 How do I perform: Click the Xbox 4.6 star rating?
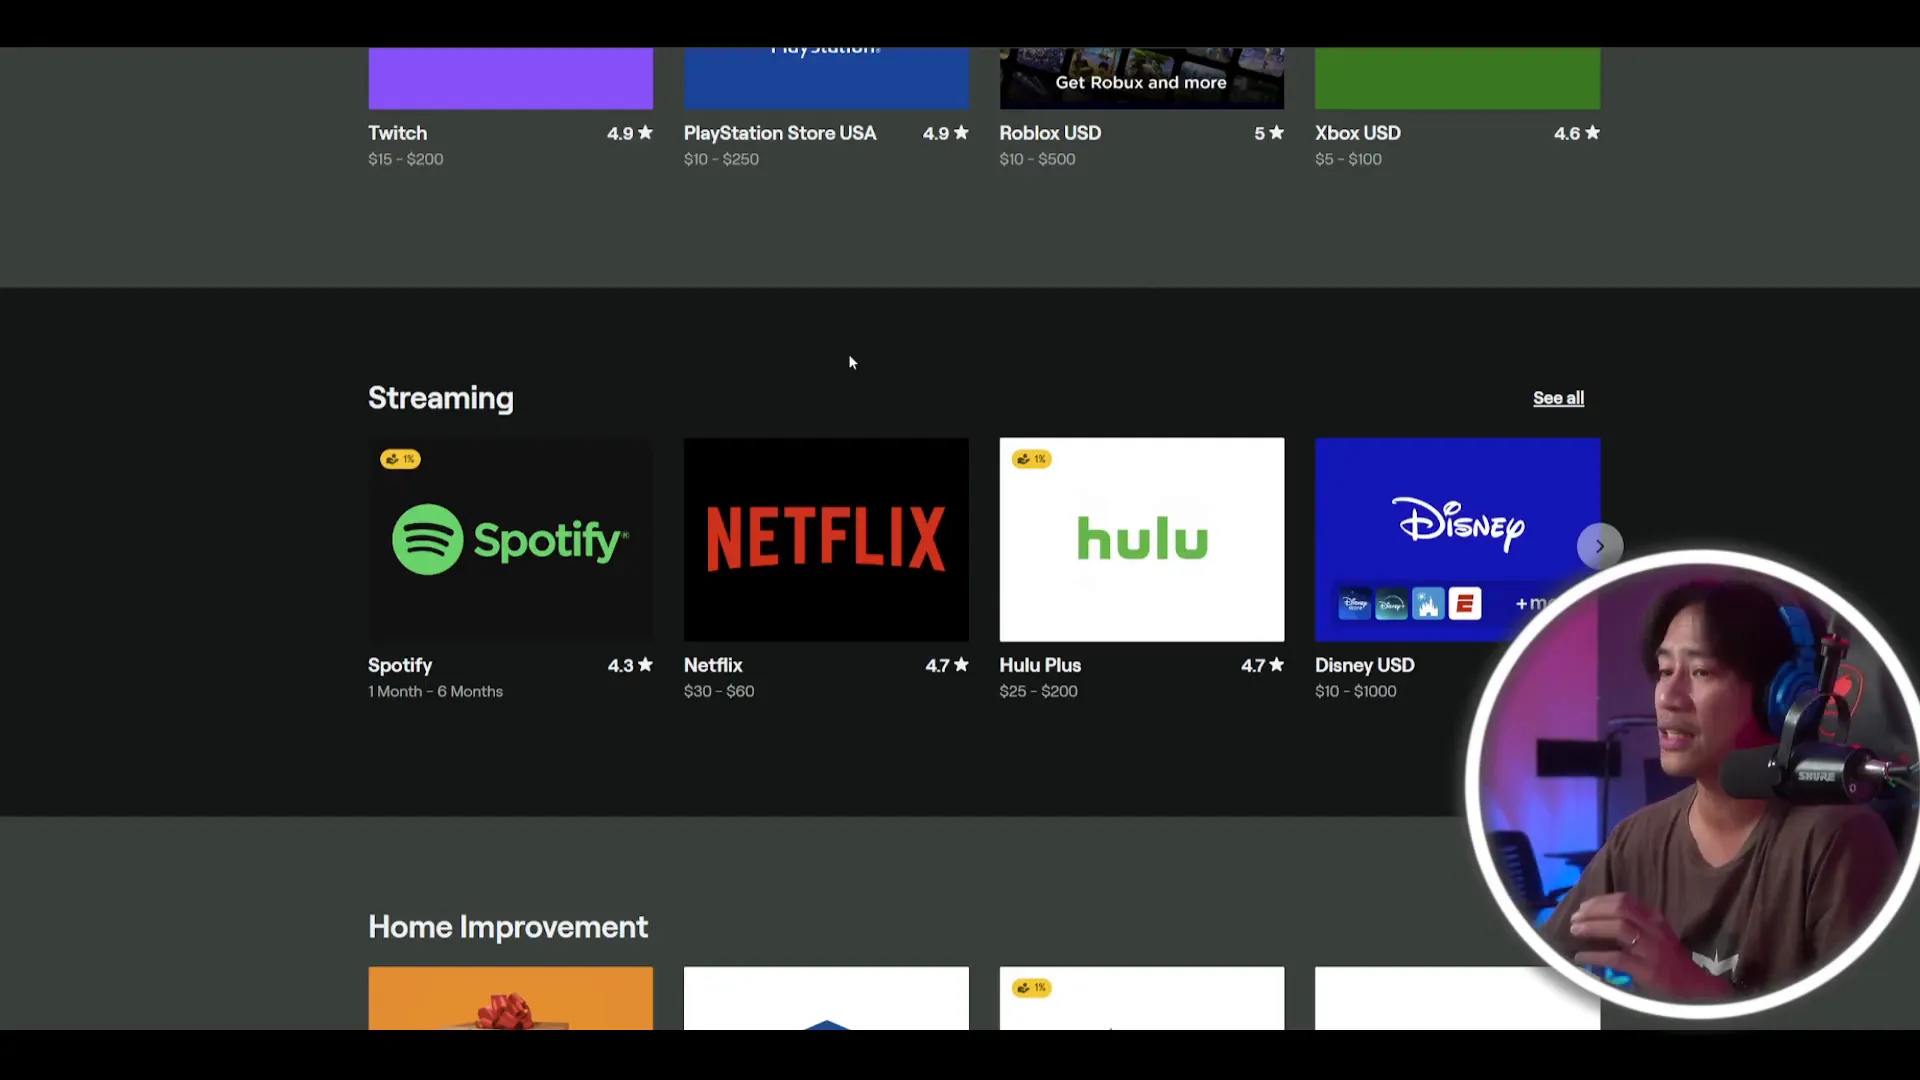1577,133
